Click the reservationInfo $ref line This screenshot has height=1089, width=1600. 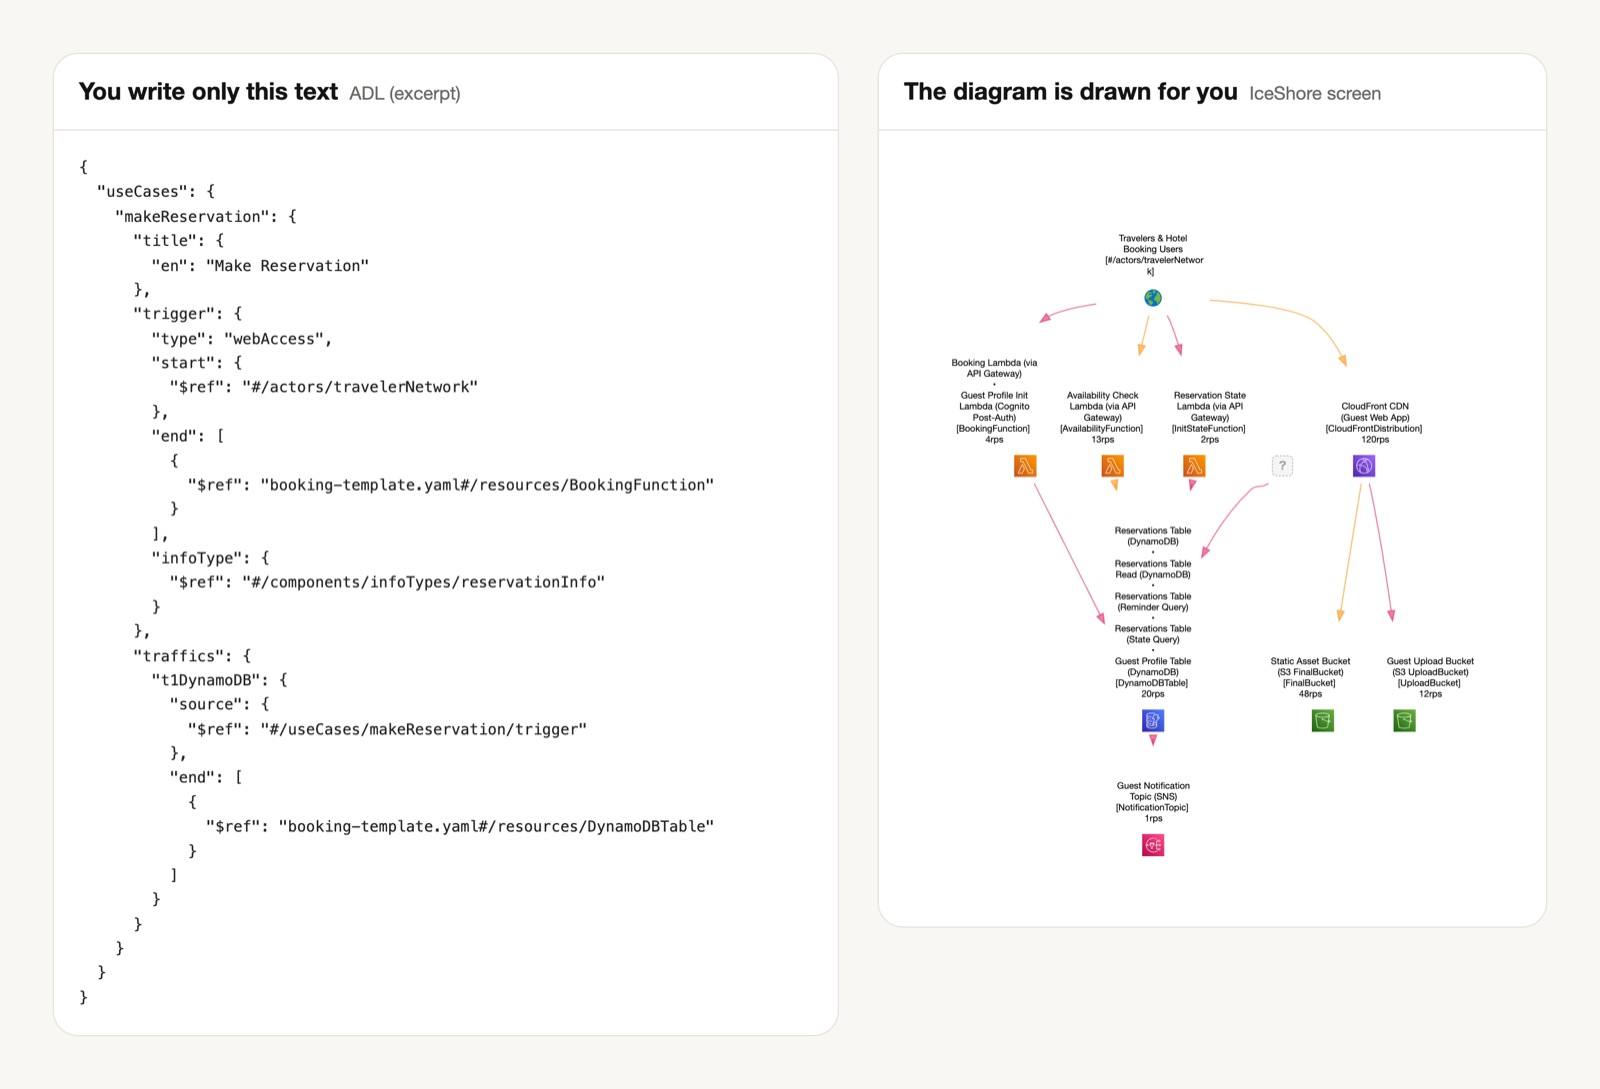(x=387, y=582)
